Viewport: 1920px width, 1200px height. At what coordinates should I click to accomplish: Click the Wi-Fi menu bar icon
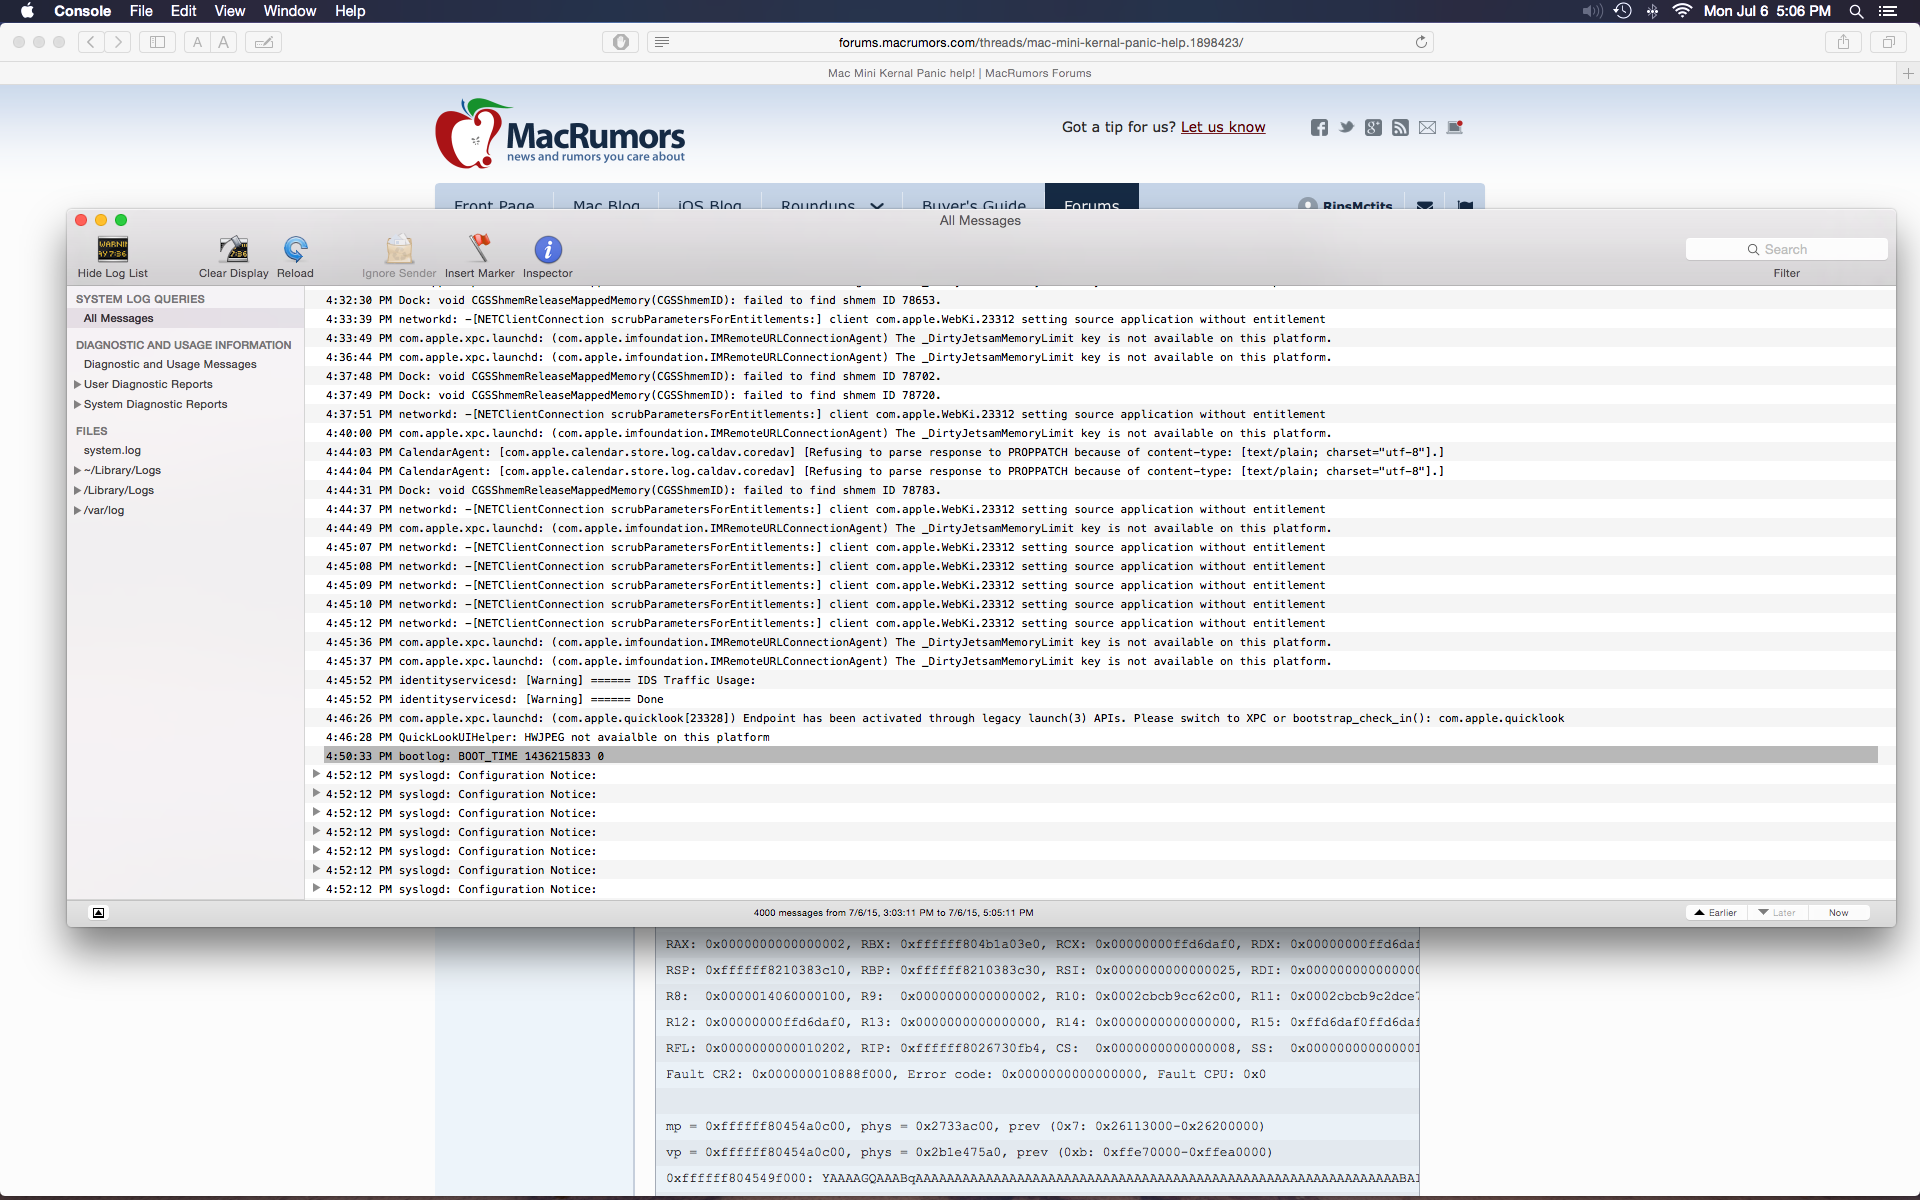[x=1682, y=11]
